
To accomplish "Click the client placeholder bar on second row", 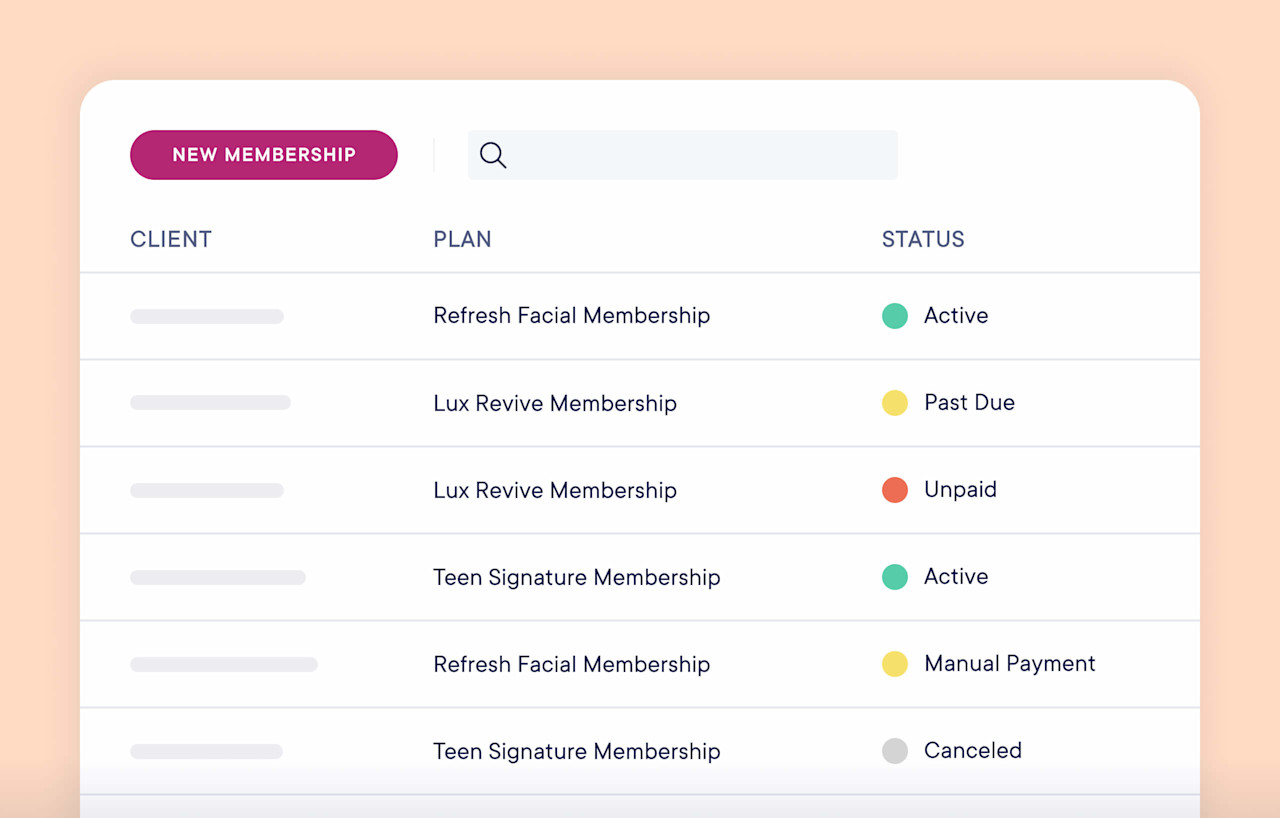I will tap(210, 402).
